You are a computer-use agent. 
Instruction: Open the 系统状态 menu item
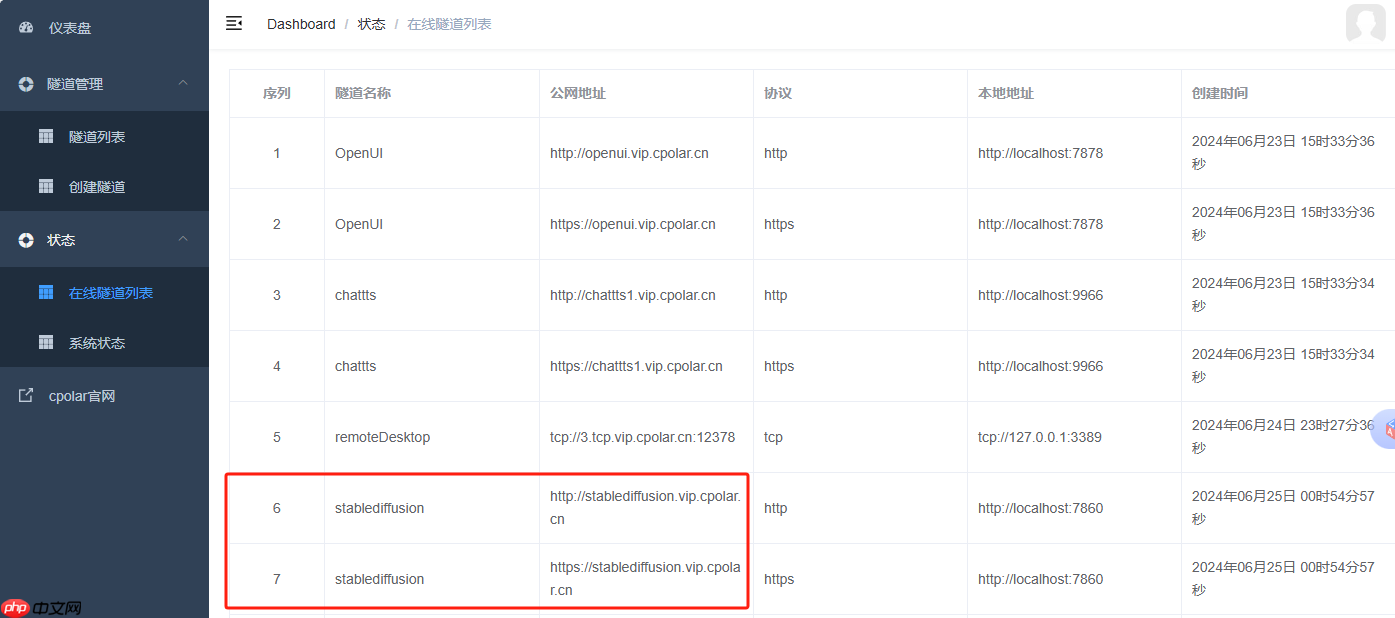(104, 342)
